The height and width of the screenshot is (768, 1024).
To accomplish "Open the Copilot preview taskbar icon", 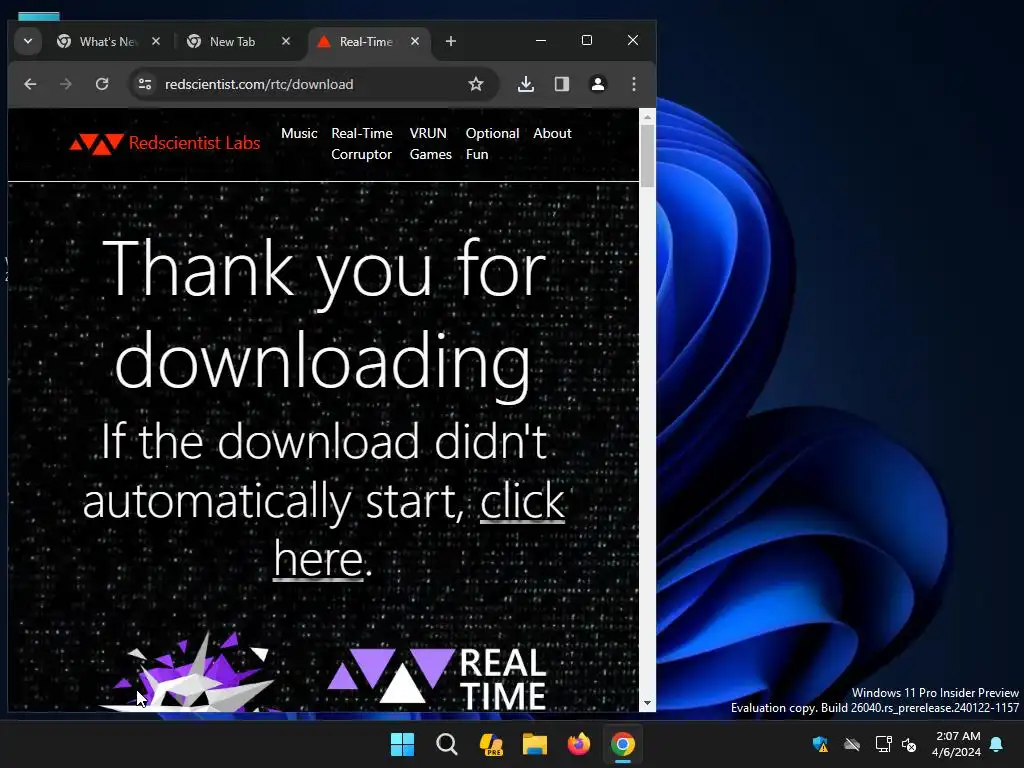I will pos(490,744).
